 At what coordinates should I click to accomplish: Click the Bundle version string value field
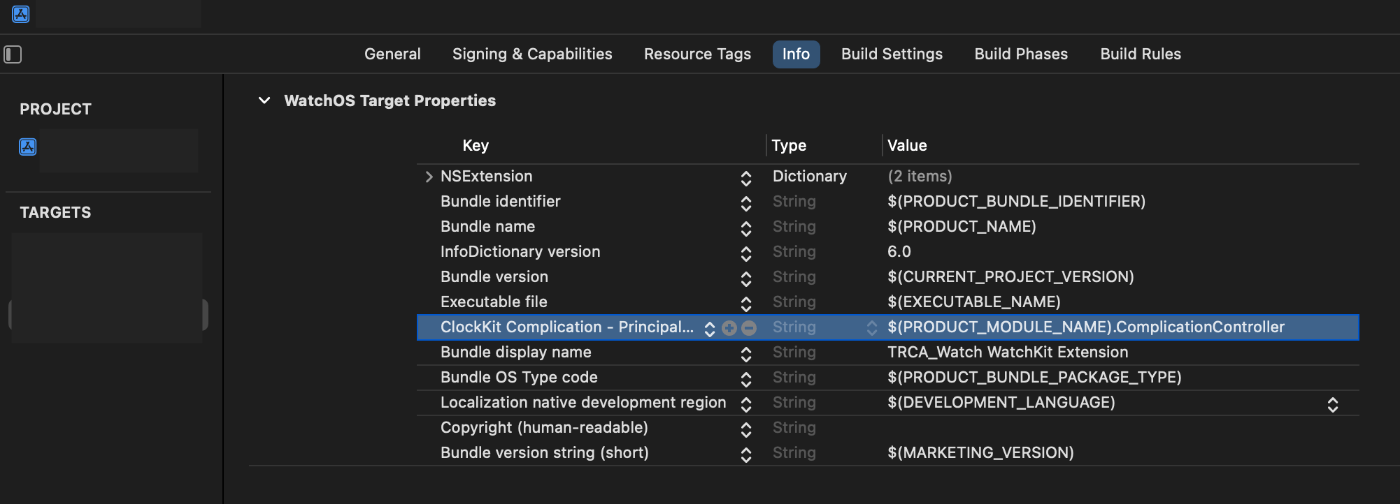pos(1120,453)
